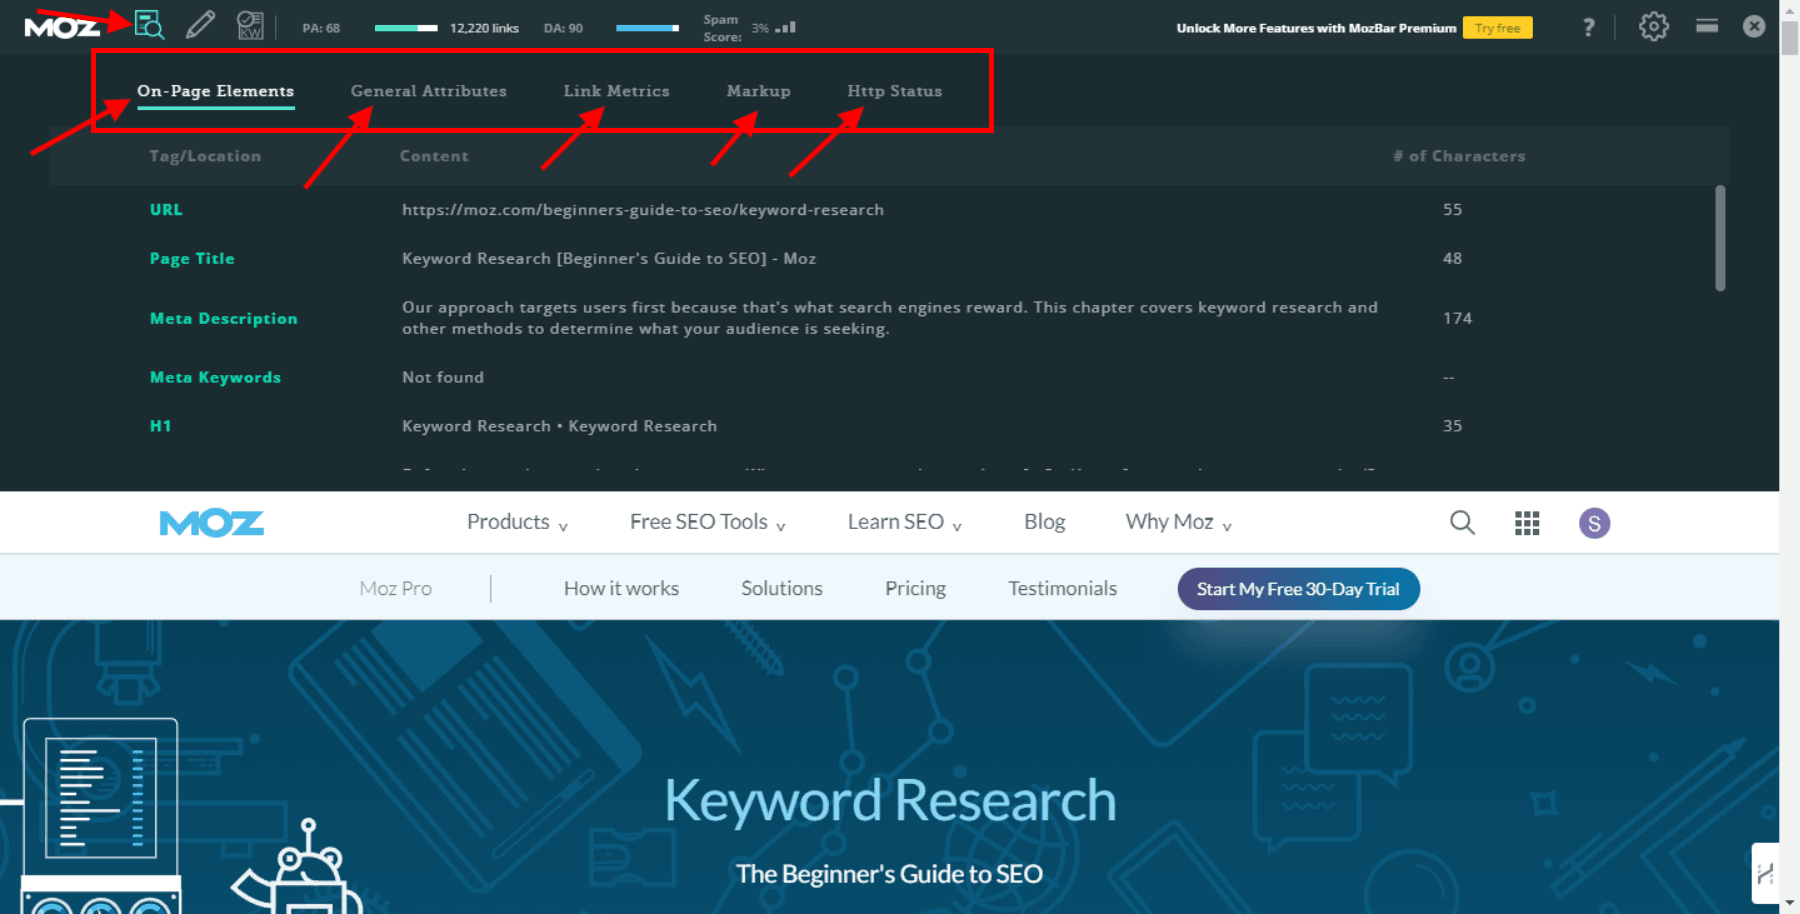The height and width of the screenshot is (914, 1800).
Task: Expand the Why Moz dropdown
Action: 1179,522
